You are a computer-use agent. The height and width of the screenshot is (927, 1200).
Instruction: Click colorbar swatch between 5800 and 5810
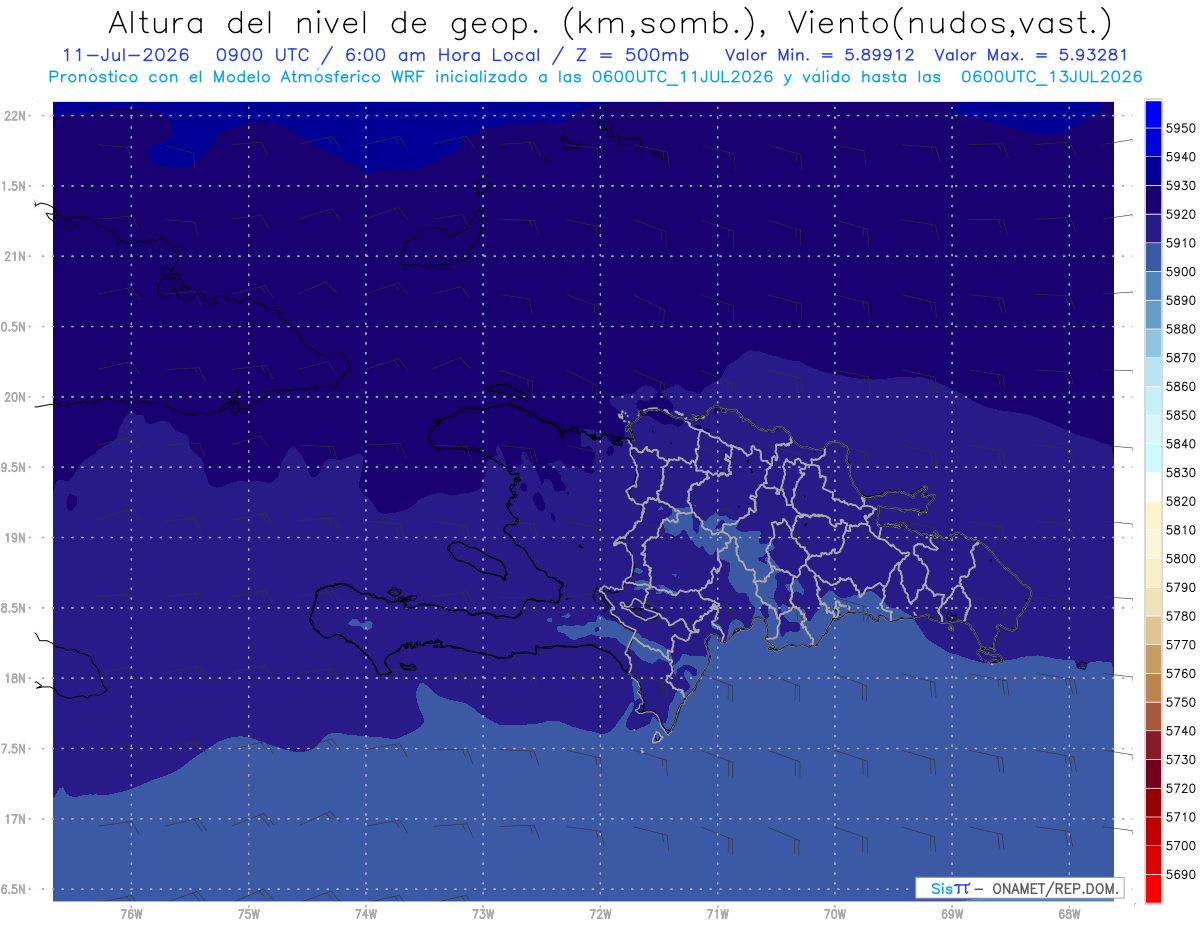coord(1153,544)
